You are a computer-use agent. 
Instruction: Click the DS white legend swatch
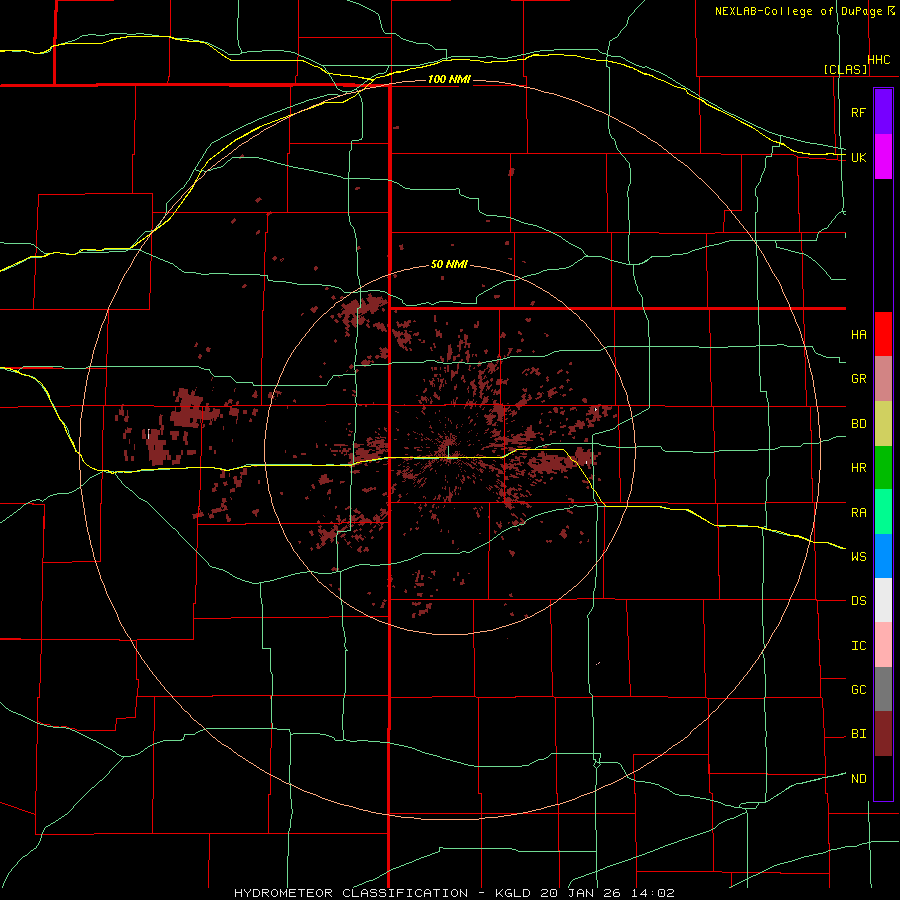[883, 600]
